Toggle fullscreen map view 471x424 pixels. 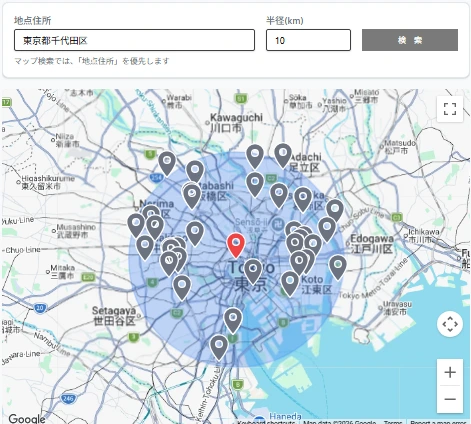click(450, 109)
